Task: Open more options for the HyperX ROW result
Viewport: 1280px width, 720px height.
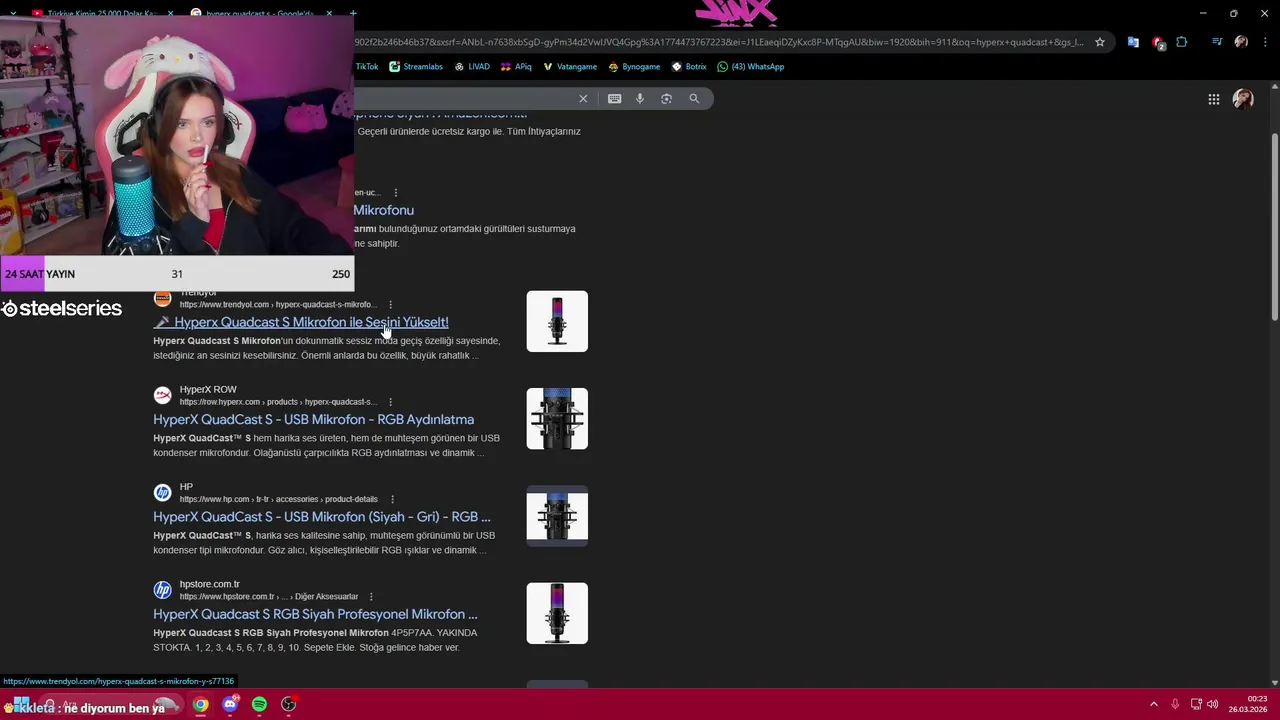Action: coord(390,401)
